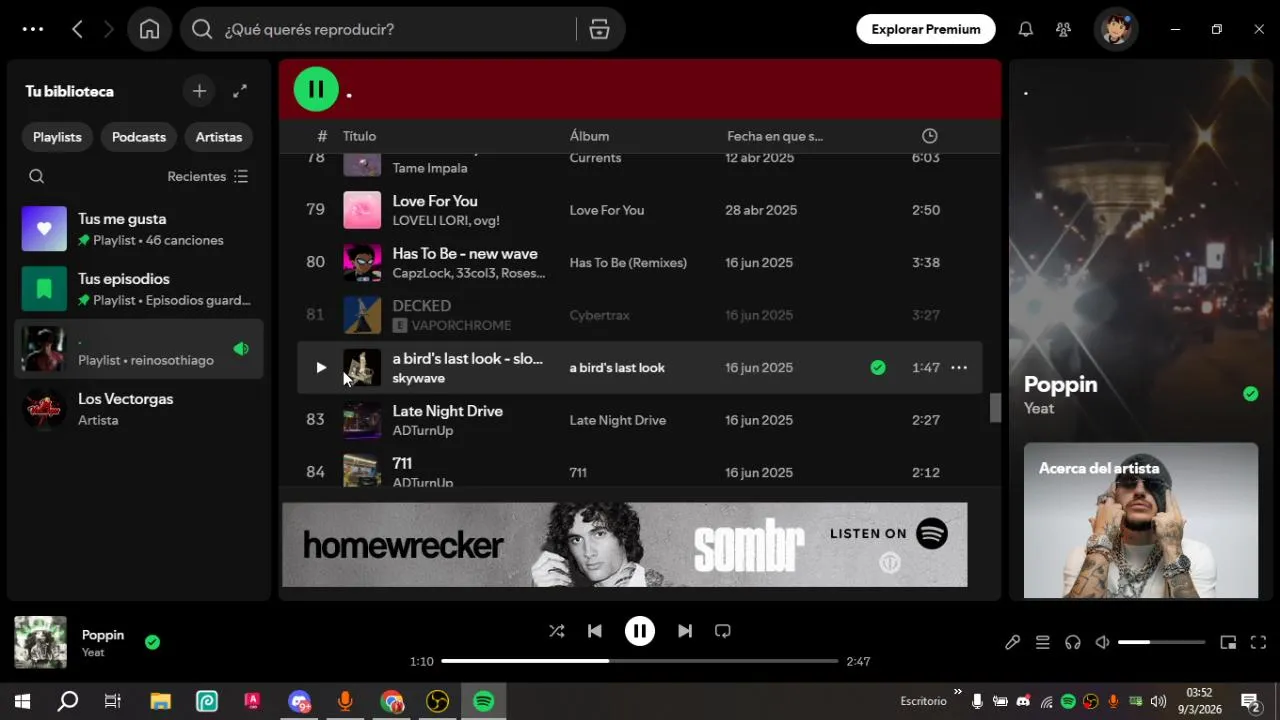Click the Explorar Premium button
1280x720 pixels.
925,29
